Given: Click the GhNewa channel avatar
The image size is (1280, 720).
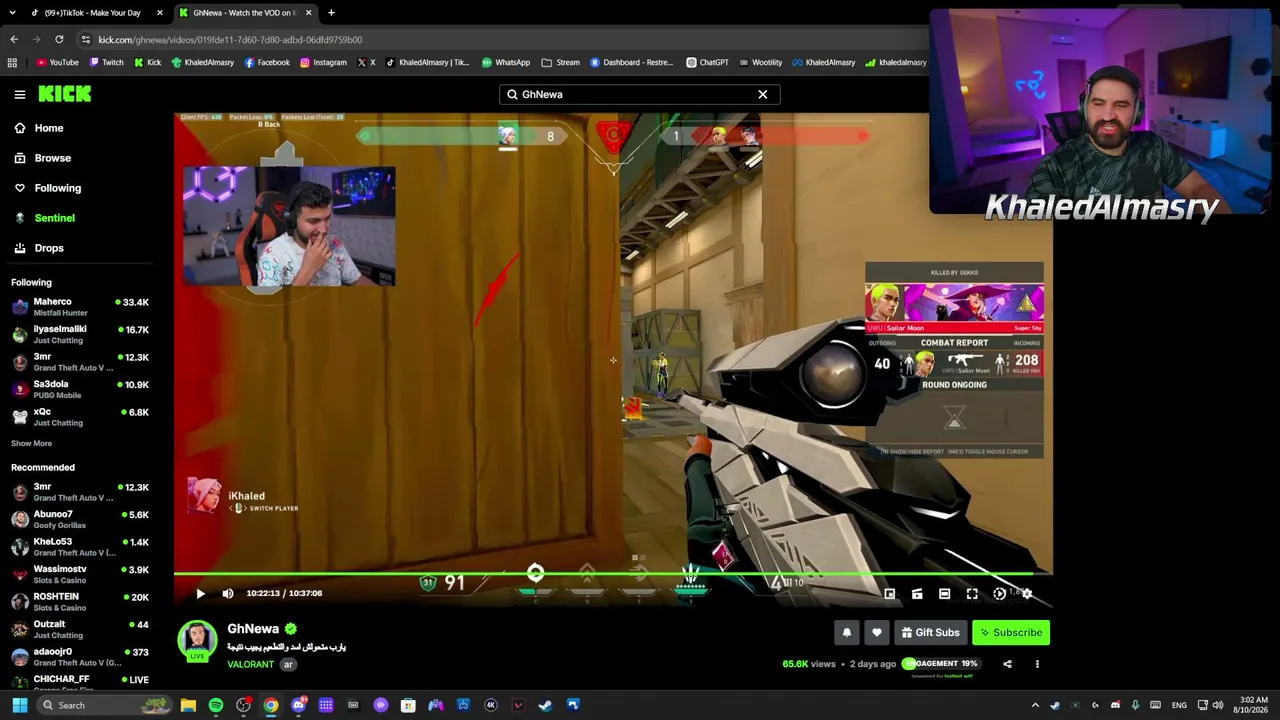Looking at the screenshot, I should click(x=197, y=640).
